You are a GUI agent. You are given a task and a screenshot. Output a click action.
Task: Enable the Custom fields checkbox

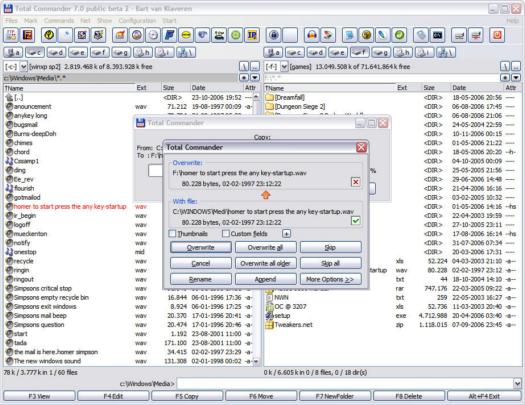click(x=226, y=234)
